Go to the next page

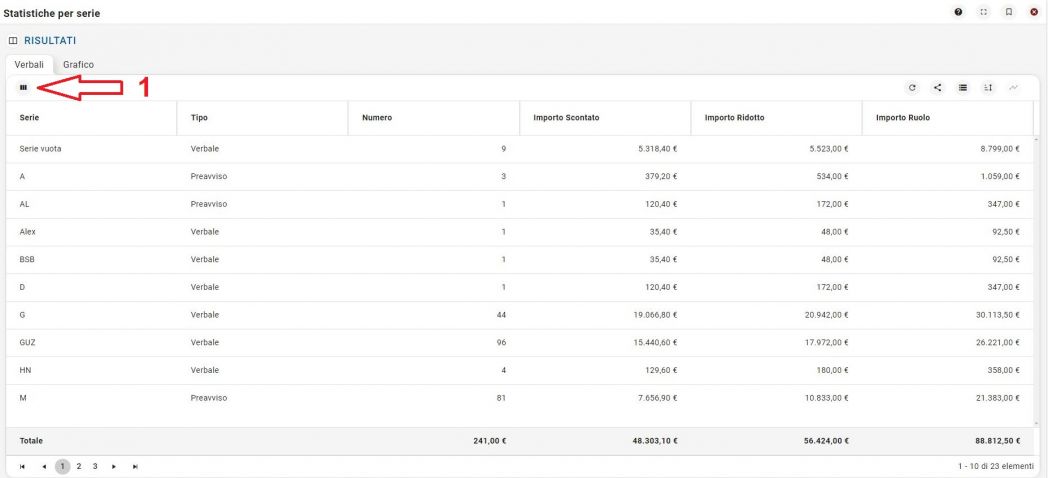[114, 467]
